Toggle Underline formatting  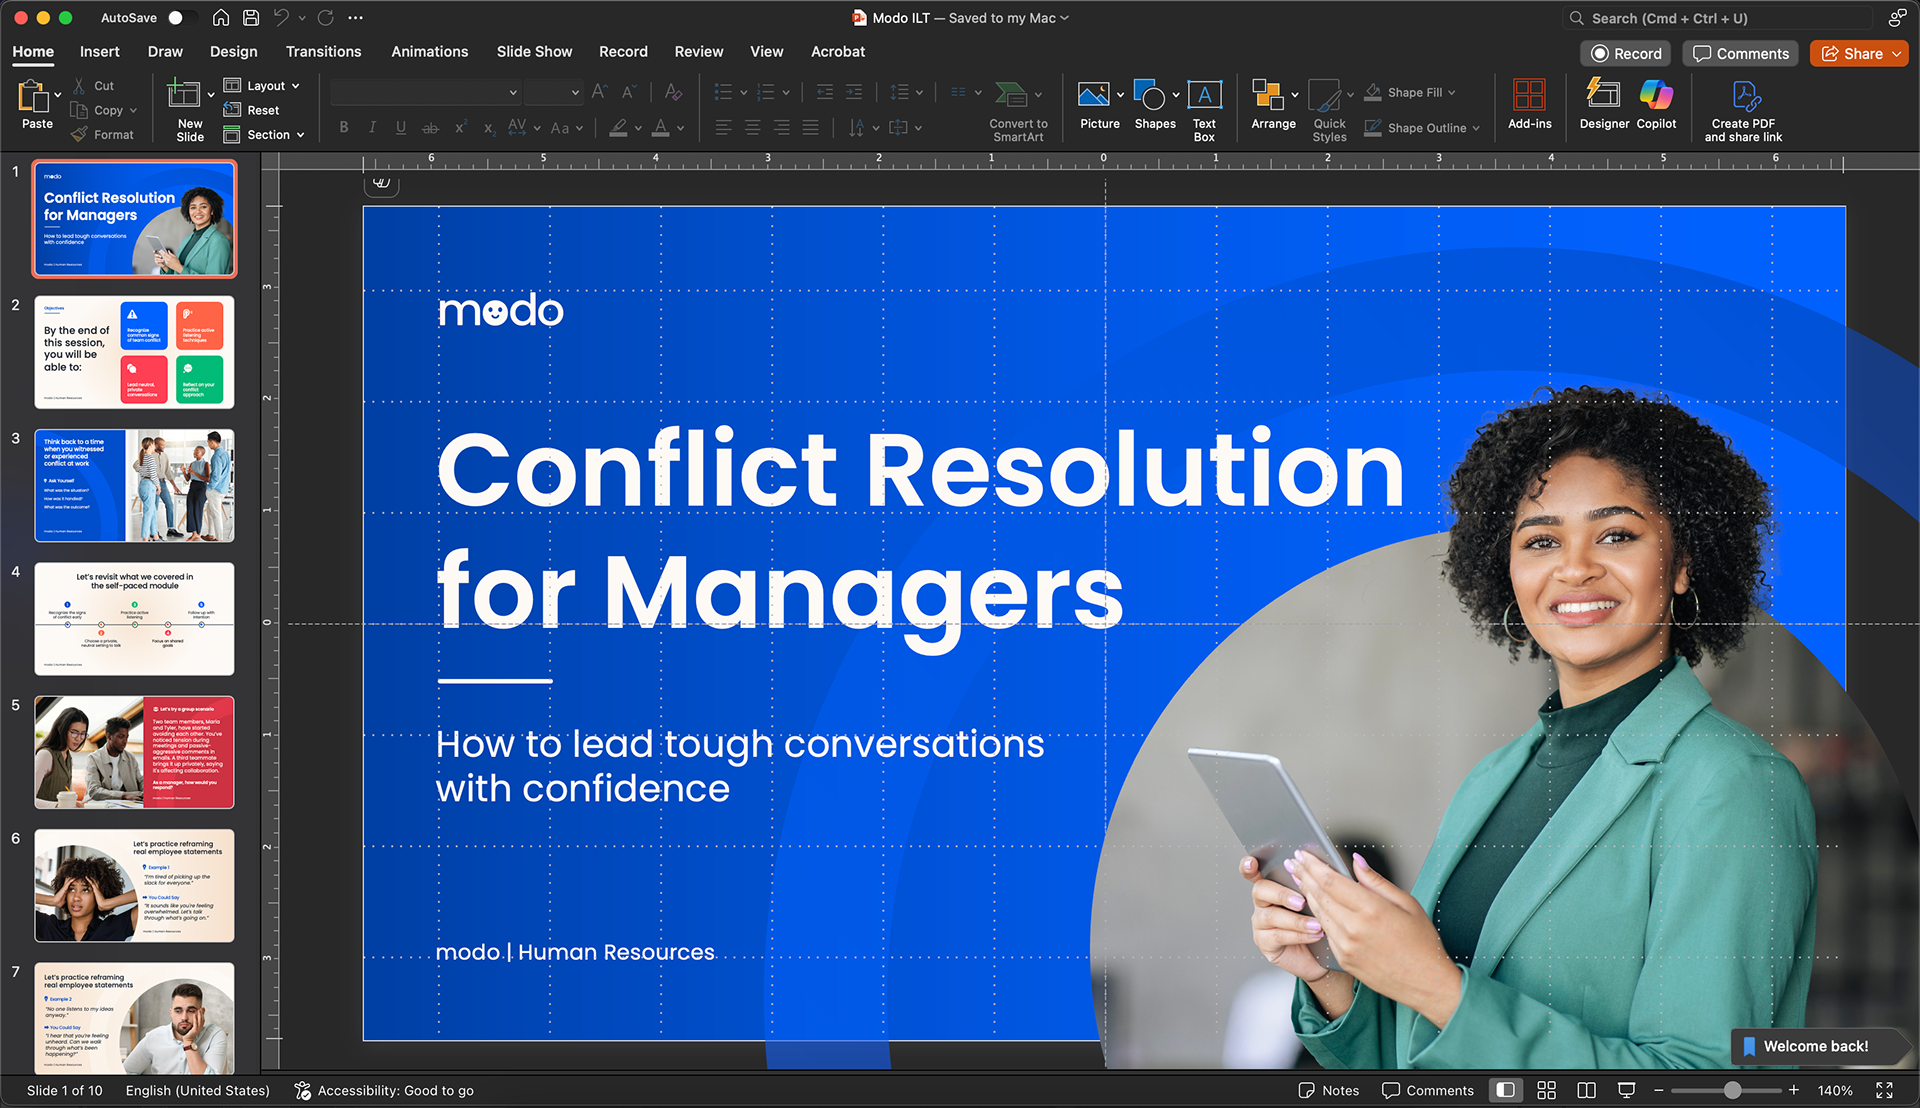(401, 127)
